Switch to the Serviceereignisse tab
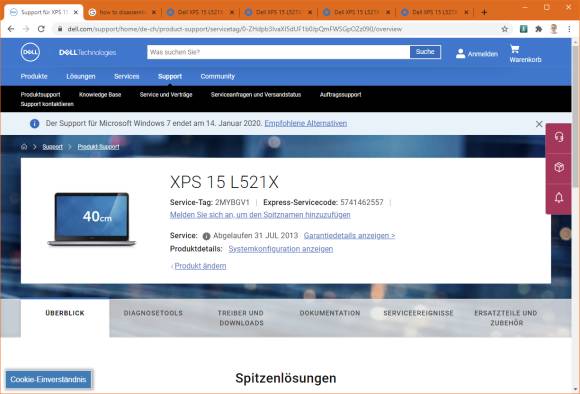580x394 pixels. point(418,313)
